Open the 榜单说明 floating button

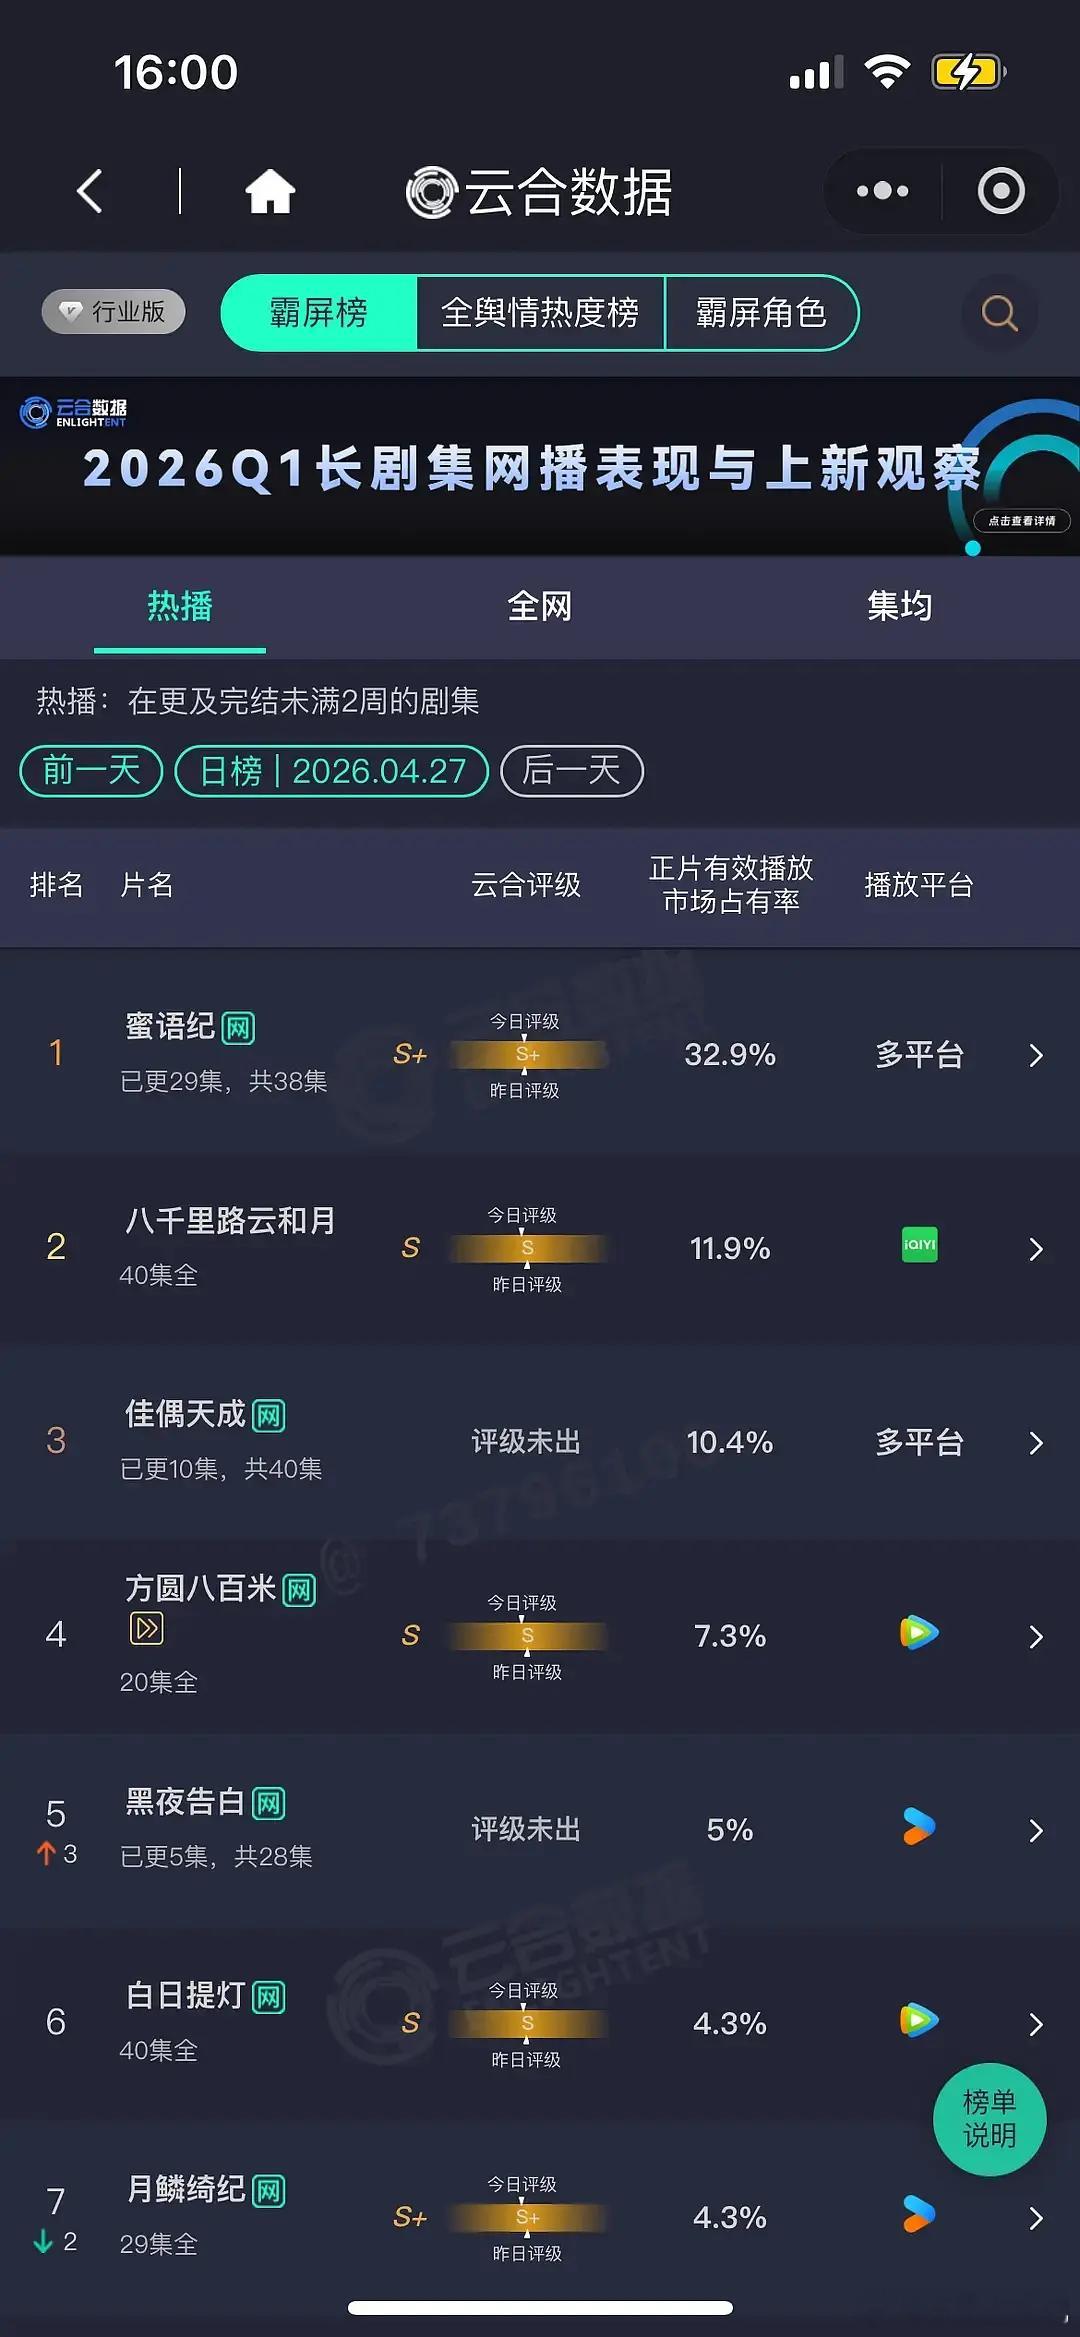click(989, 2120)
